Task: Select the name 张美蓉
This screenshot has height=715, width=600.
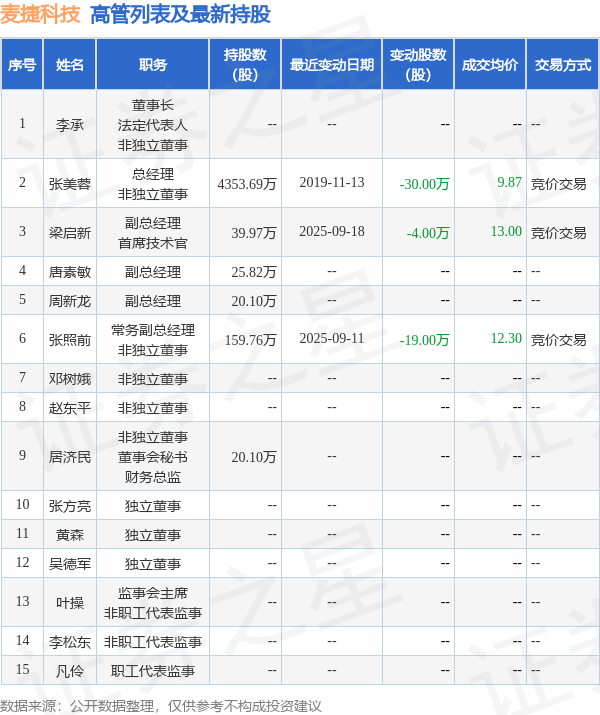Action: 70,184
